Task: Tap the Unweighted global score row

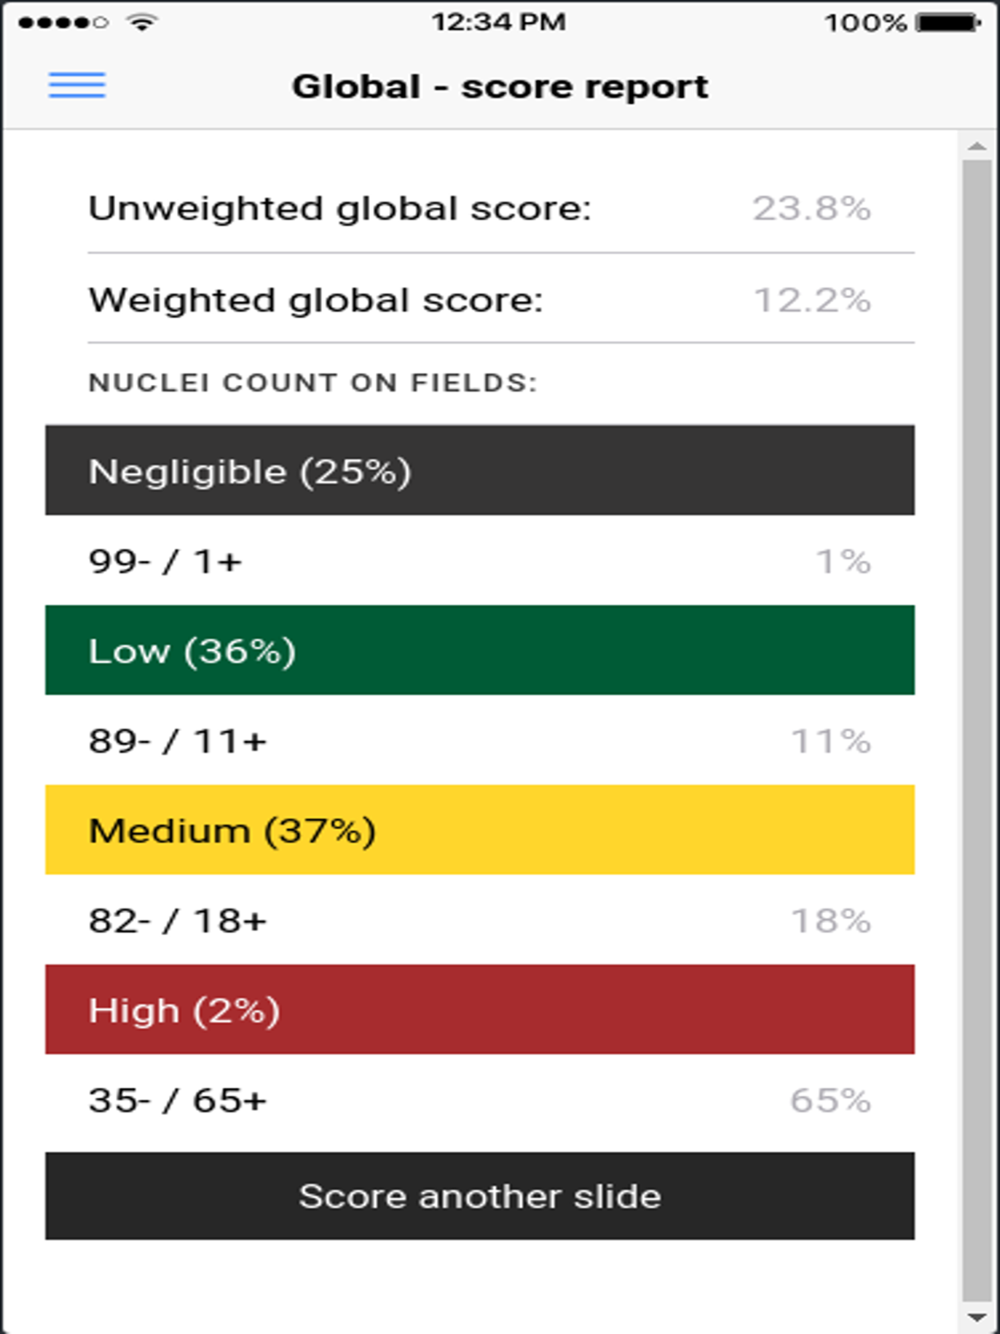Action: pyautogui.click(x=480, y=208)
